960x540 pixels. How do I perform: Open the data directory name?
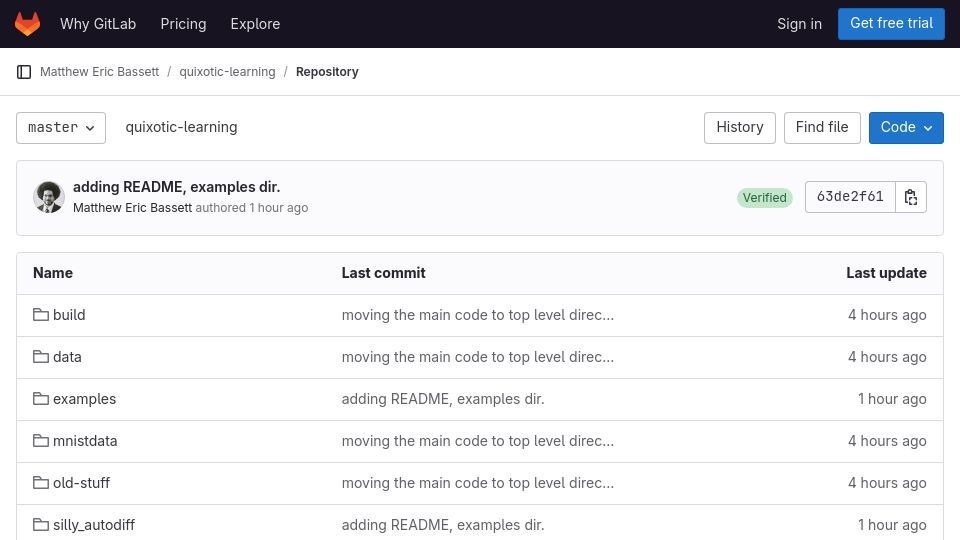(x=67, y=357)
